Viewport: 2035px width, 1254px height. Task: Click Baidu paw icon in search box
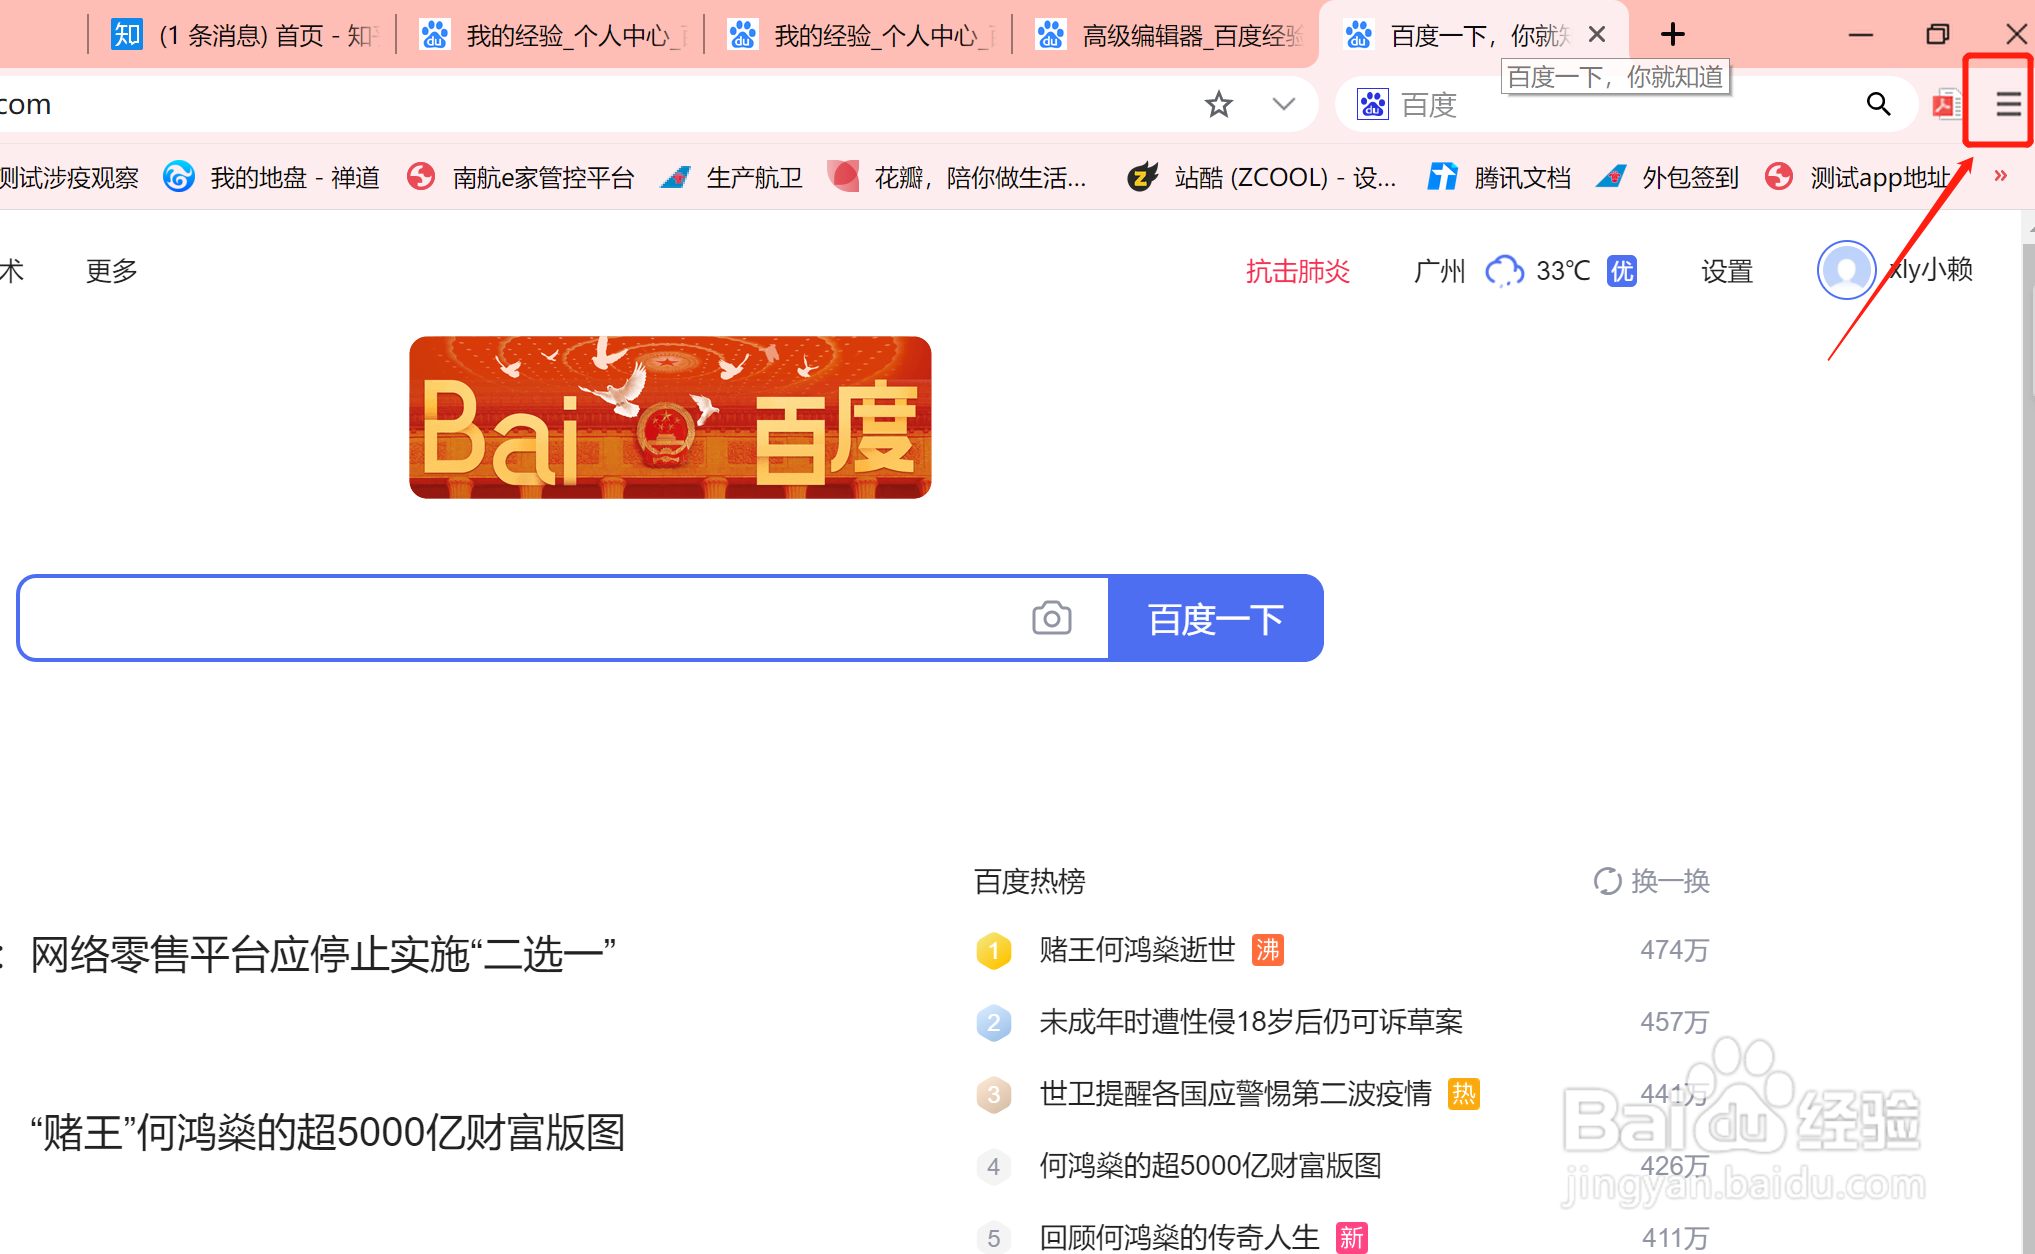click(1372, 104)
